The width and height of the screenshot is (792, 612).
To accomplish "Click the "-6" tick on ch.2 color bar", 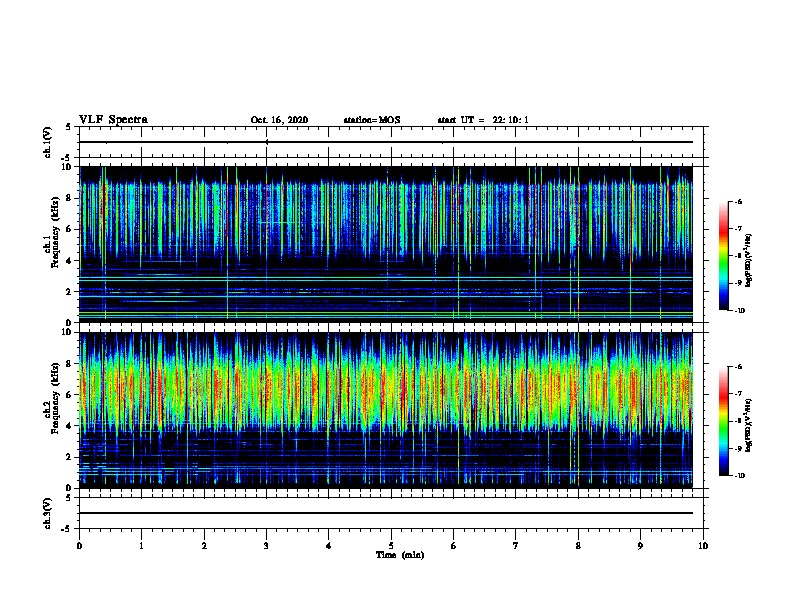I will tap(738, 367).
